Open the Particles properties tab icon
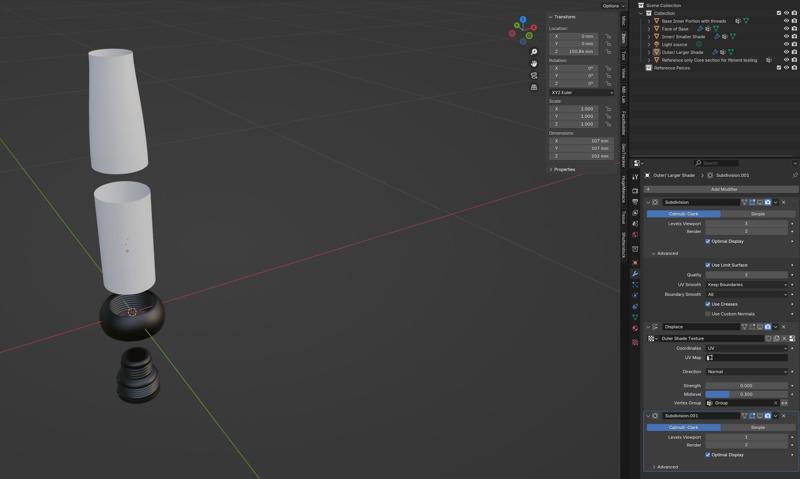 [635, 285]
